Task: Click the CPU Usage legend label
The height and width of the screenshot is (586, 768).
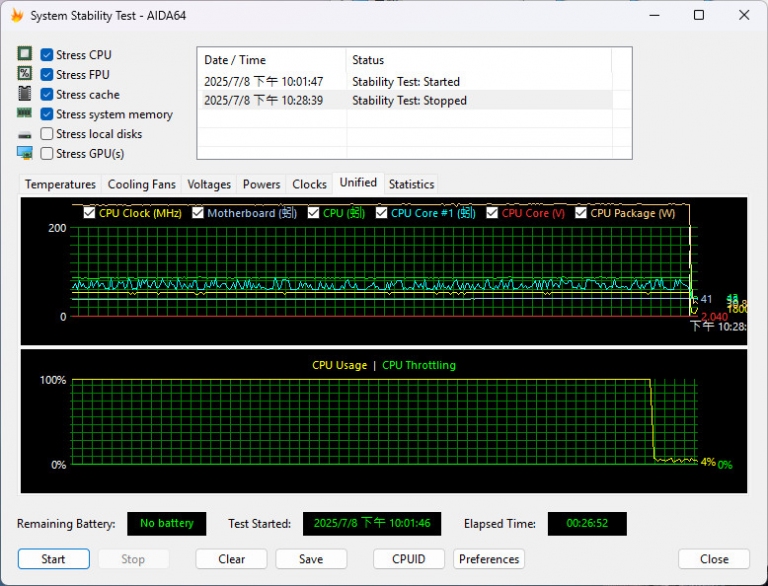Action: 339,365
